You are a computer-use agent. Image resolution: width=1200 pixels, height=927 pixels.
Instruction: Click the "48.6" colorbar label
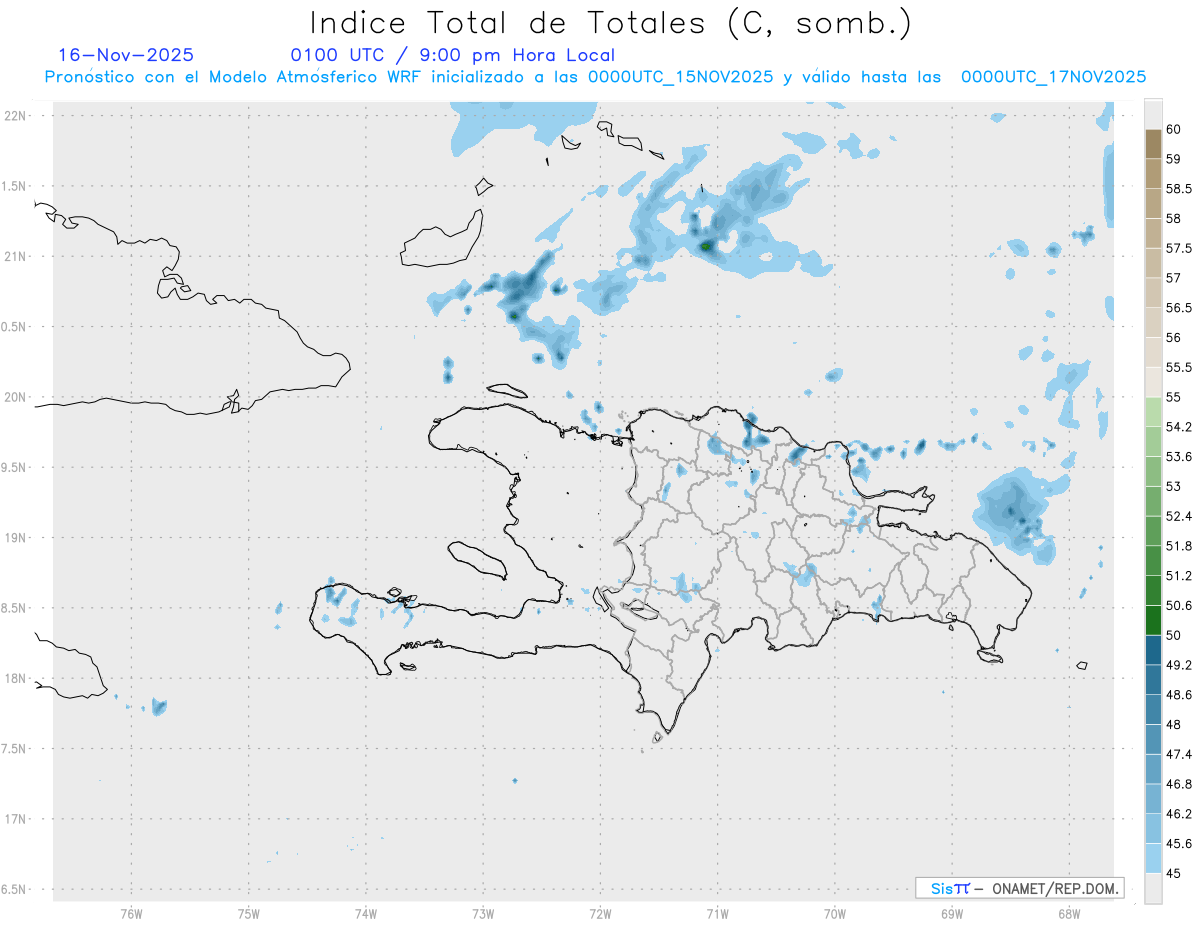(x=1178, y=694)
